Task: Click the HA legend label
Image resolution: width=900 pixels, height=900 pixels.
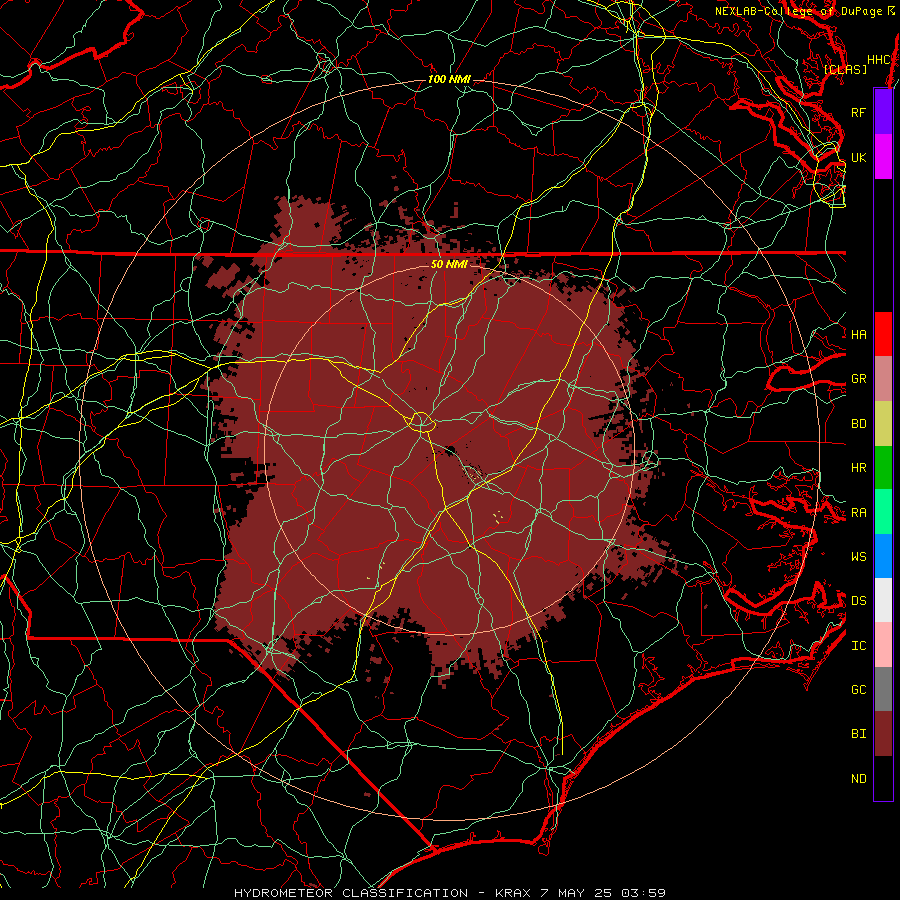Action: click(859, 334)
